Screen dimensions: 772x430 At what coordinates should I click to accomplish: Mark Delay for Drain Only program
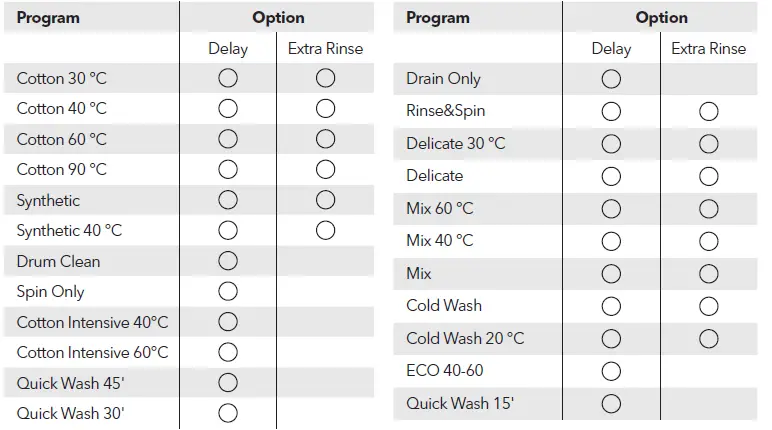point(611,79)
